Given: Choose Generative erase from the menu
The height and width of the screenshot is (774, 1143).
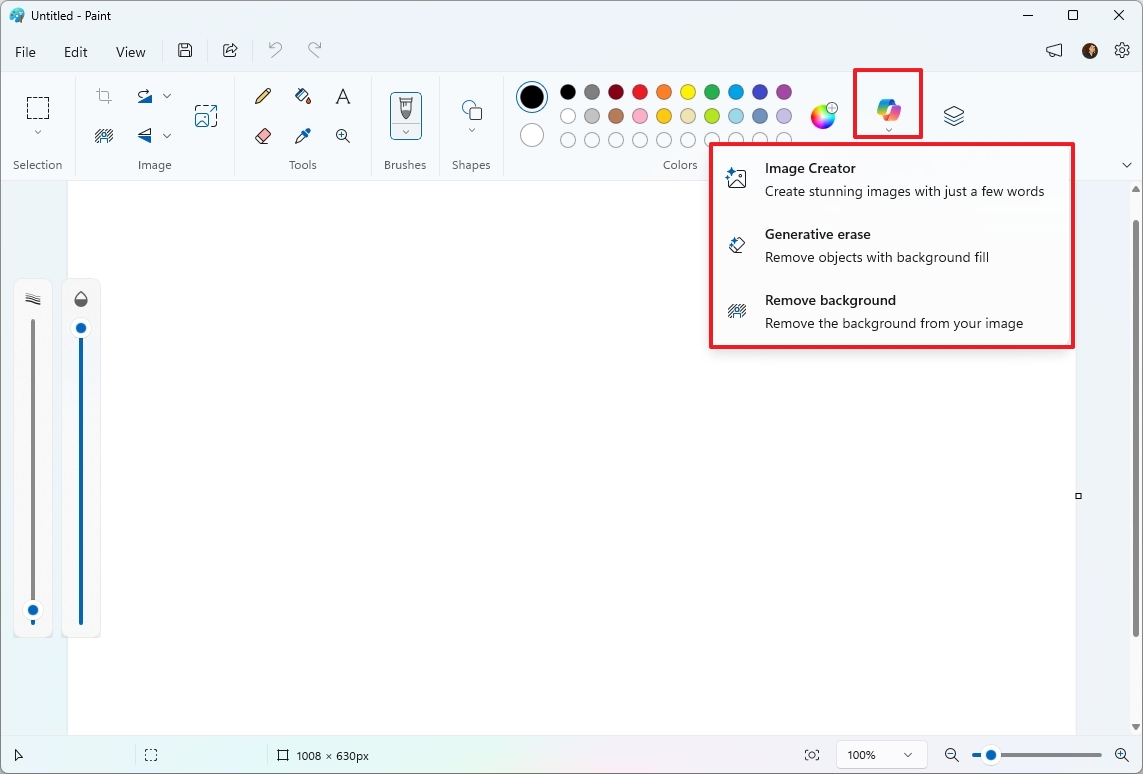Looking at the screenshot, I should tap(892, 246).
